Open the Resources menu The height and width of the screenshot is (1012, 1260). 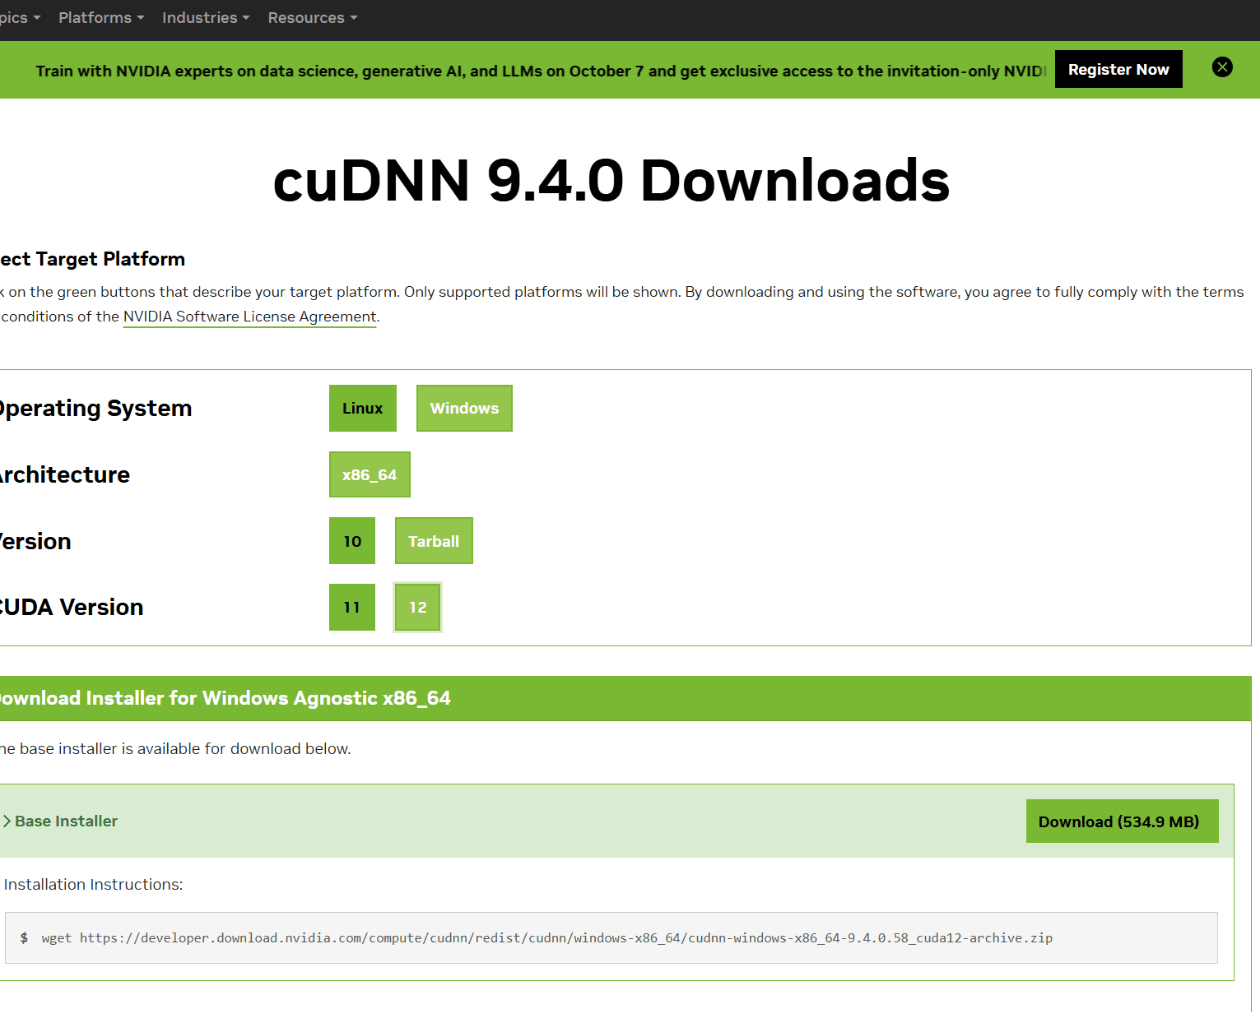312,18
